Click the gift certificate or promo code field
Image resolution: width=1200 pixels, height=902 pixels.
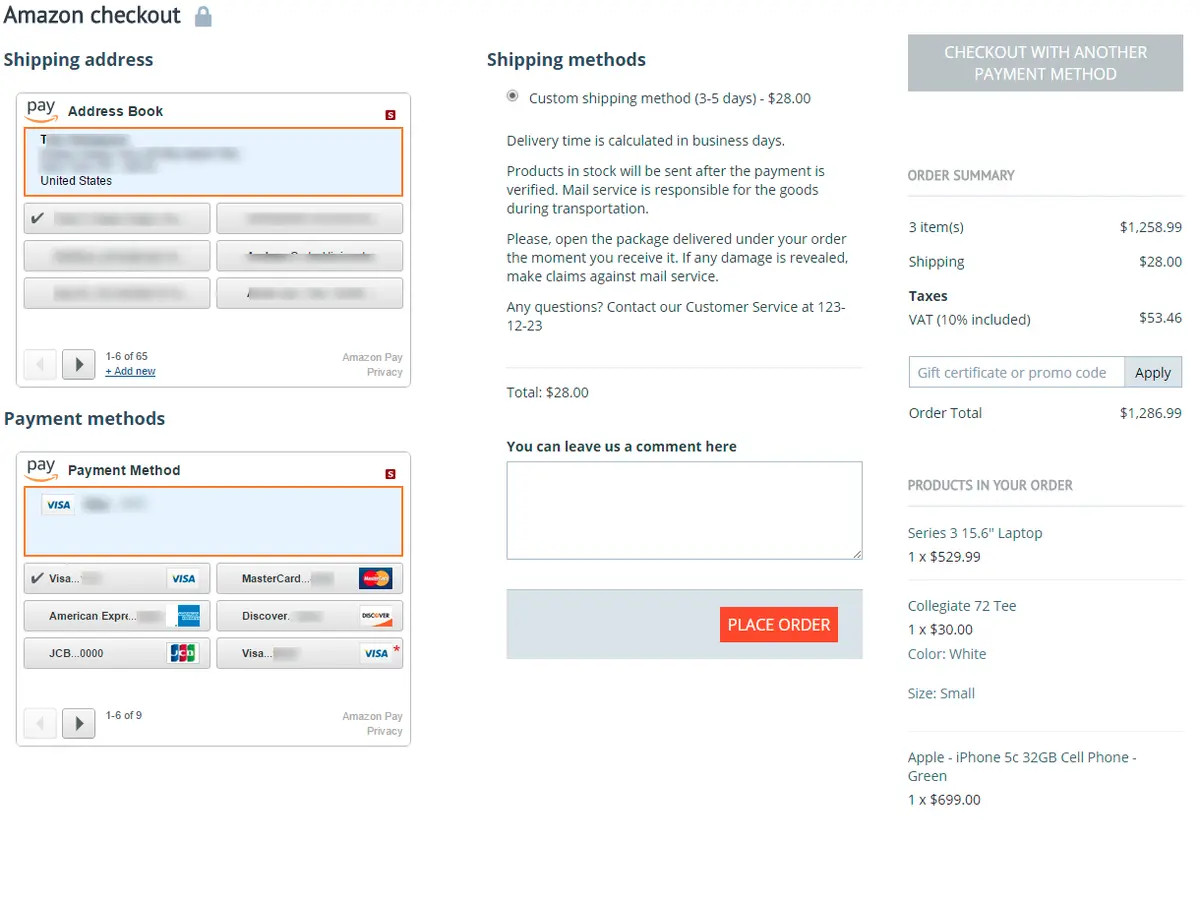pyautogui.click(x=1015, y=372)
